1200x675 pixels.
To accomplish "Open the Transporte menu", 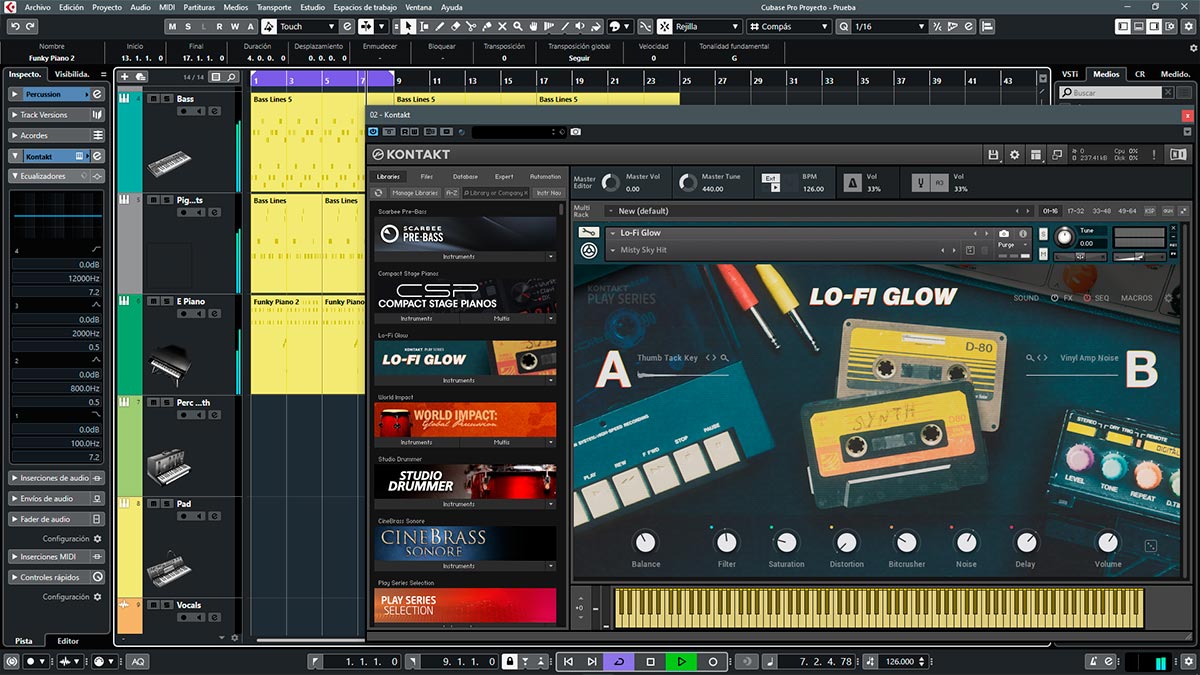I will click(x=274, y=7).
